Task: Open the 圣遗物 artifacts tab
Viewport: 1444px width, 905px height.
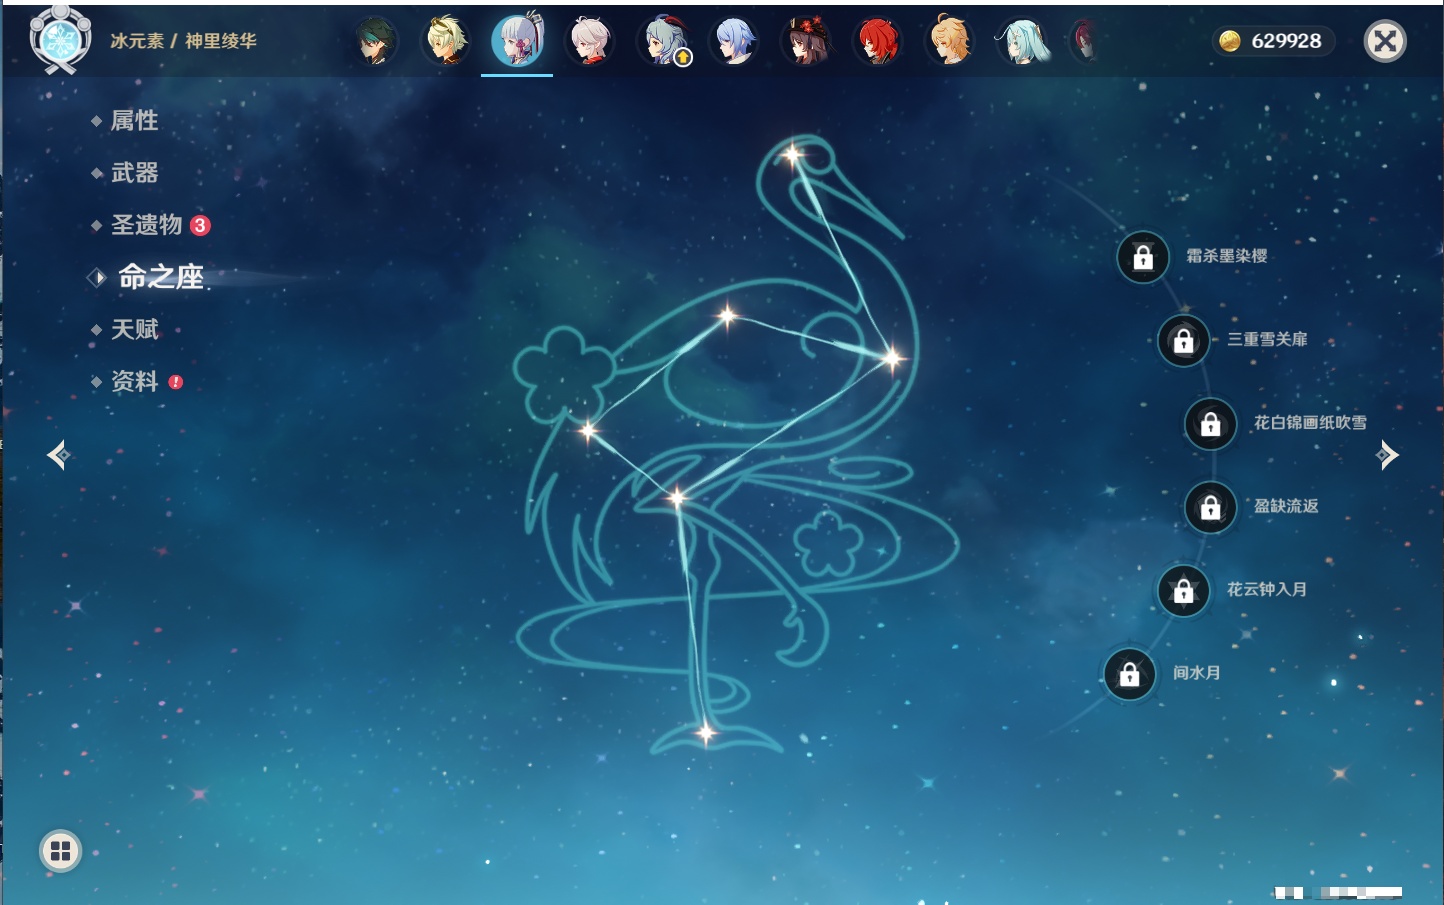Action: 146,225
